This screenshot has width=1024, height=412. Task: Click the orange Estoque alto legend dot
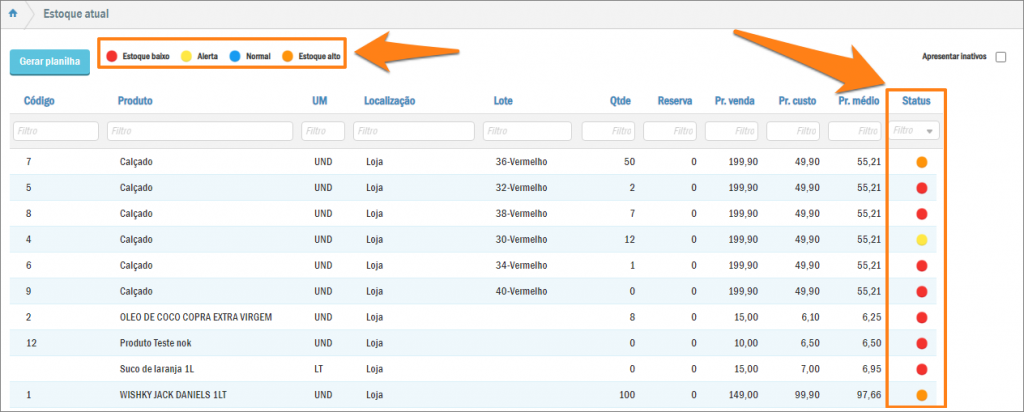tap(287, 57)
